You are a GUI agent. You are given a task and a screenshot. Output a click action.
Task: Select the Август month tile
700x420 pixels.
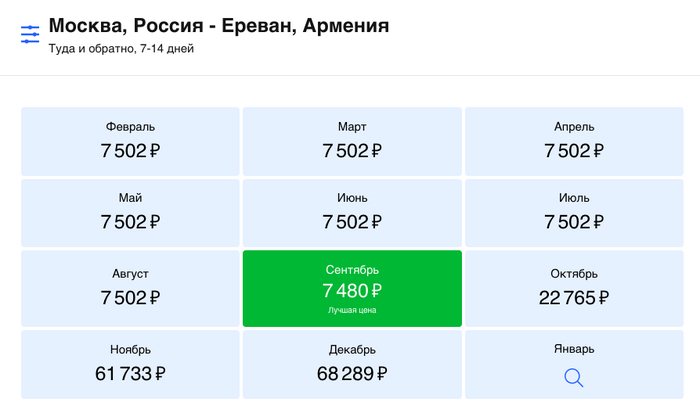[130, 288]
